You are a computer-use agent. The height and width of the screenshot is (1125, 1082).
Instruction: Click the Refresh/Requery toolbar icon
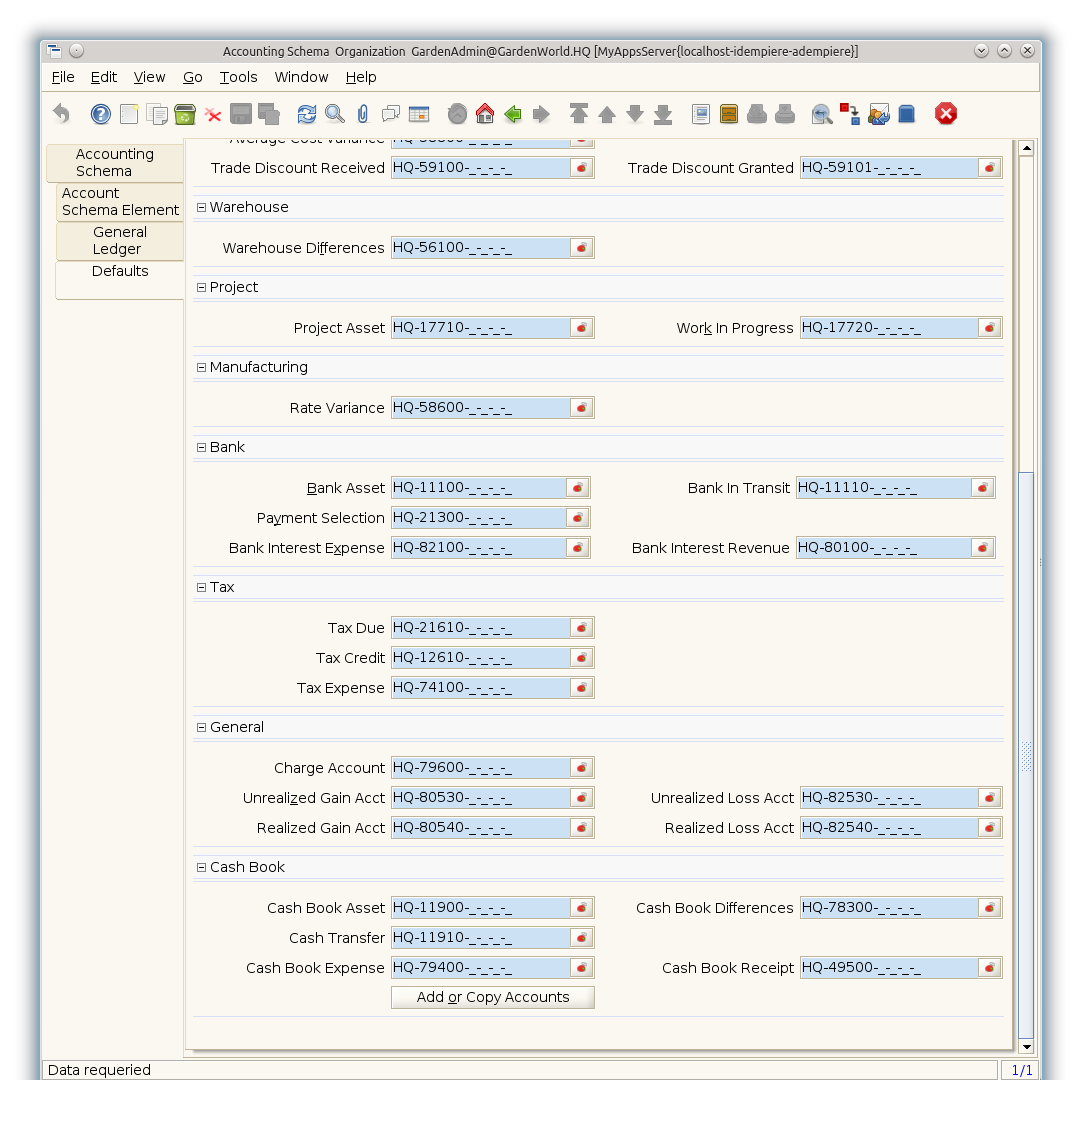tap(306, 114)
